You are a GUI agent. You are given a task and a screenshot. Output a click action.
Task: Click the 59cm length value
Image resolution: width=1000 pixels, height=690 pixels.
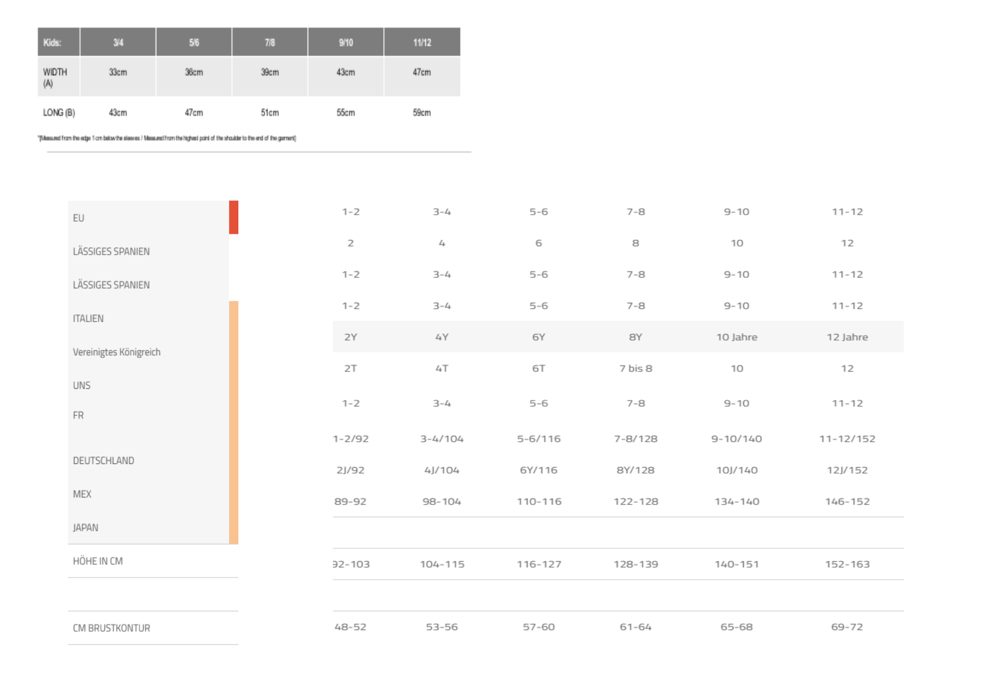click(422, 112)
